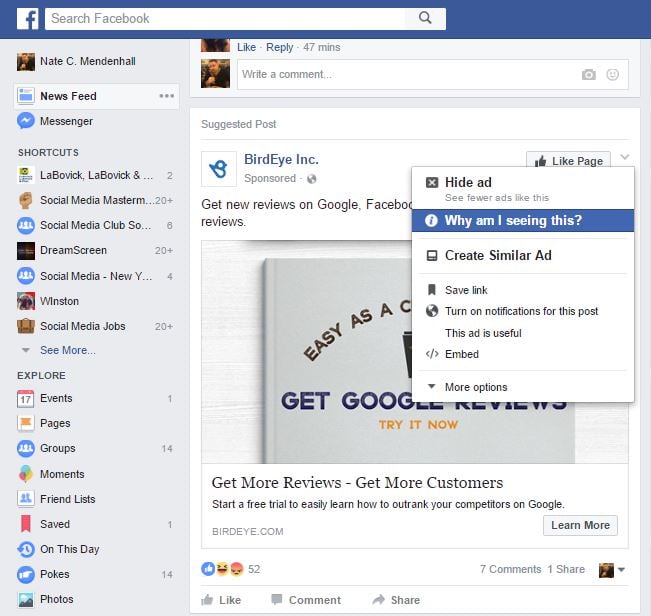Open Social Media - New Y... icon
The image size is (651, 616).
pyautogui.click(x=26, y=276)
